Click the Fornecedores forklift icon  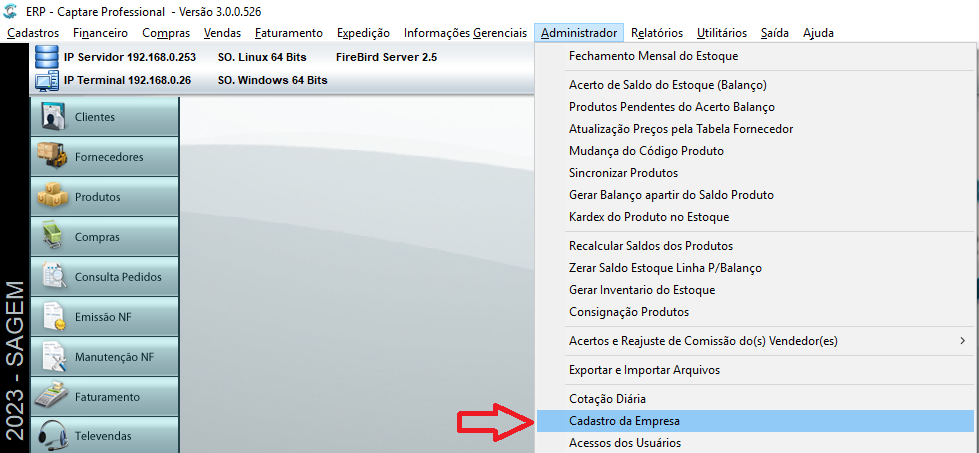click(x=52, y=157)
